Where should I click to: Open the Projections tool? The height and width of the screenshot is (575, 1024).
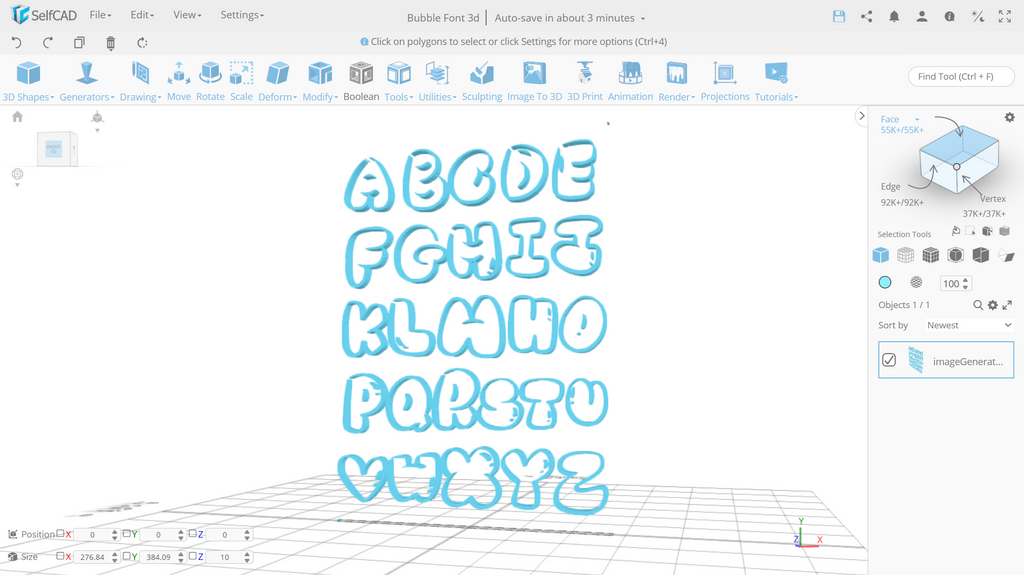coord(725,81)
